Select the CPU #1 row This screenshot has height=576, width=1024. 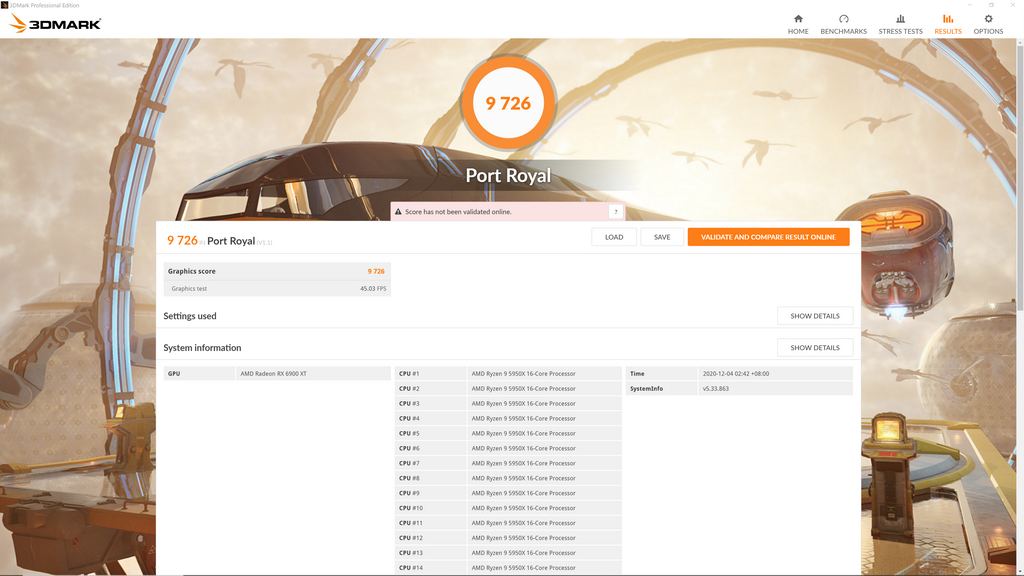coord(508,374)
